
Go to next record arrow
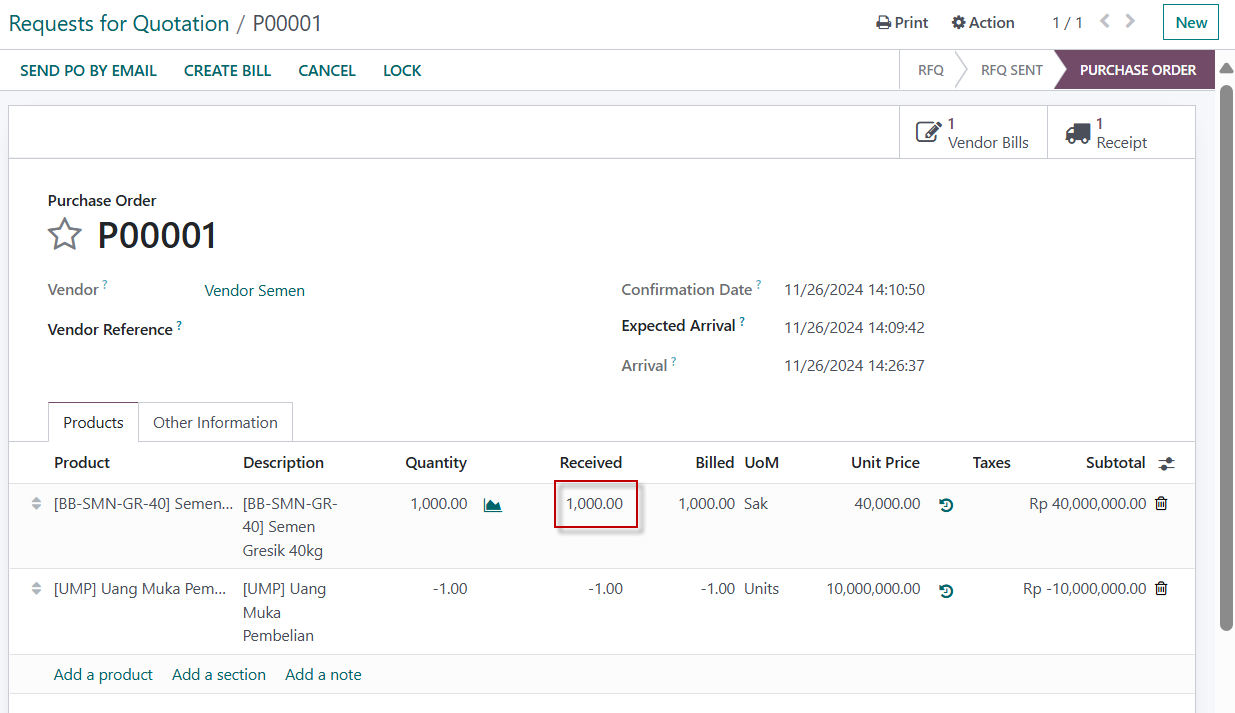click(1130, 21)
